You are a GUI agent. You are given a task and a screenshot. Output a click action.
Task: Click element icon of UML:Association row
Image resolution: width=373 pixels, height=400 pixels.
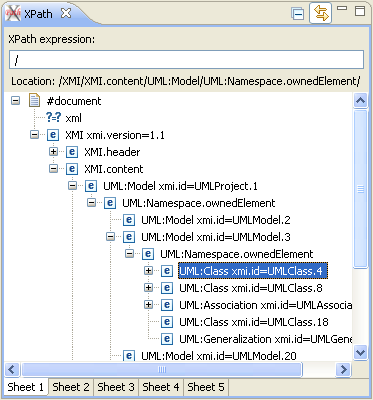click(167, 305)
